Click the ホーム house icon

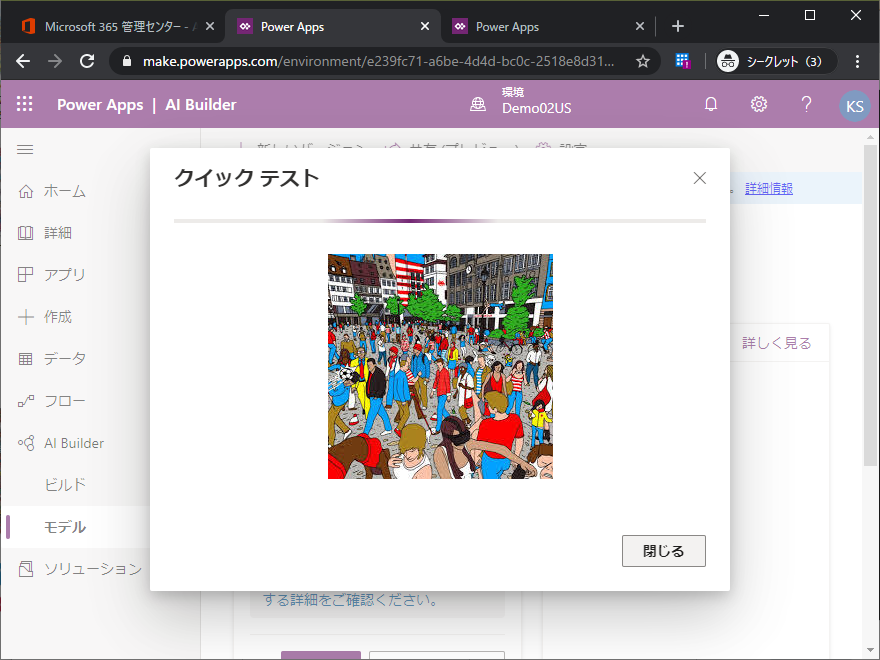[26, 191]
